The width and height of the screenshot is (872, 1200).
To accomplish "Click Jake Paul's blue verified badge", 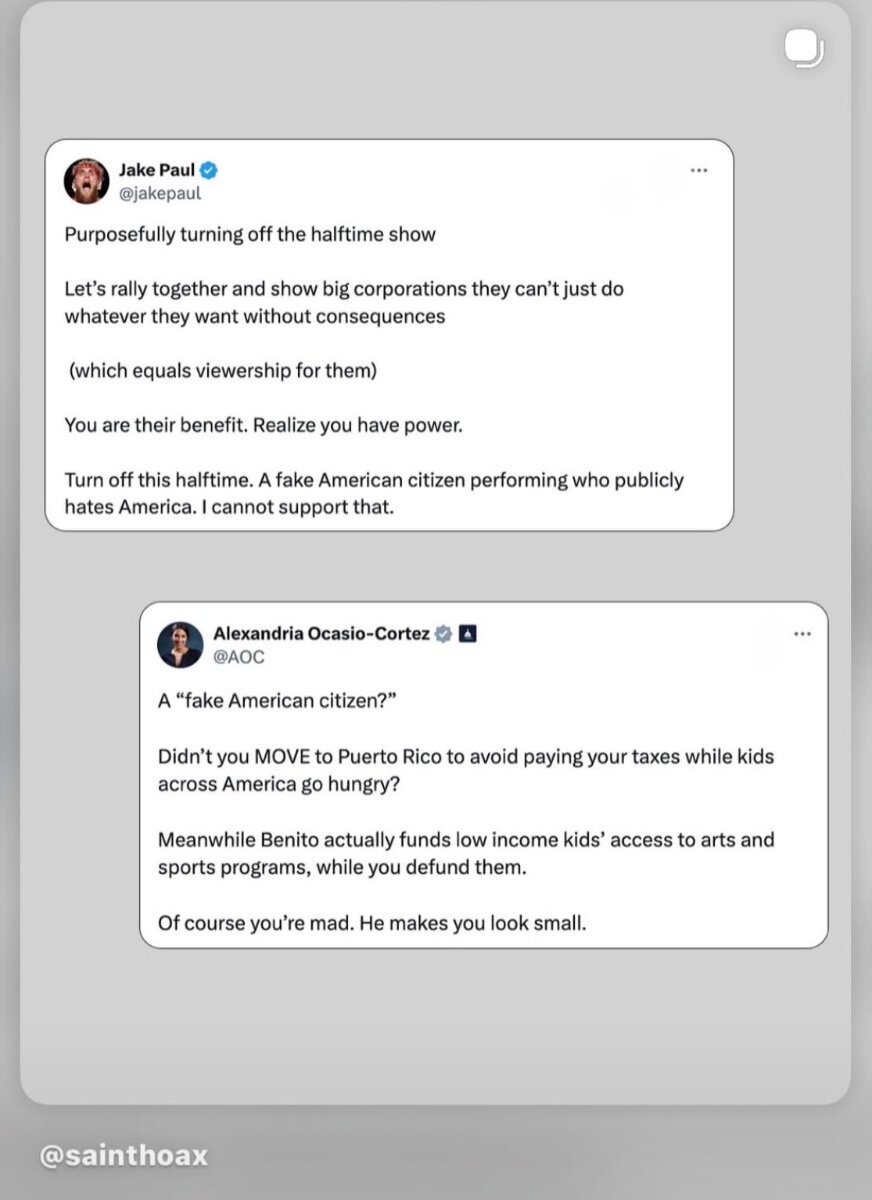I will pyautogui.click(x=210, y=169).
